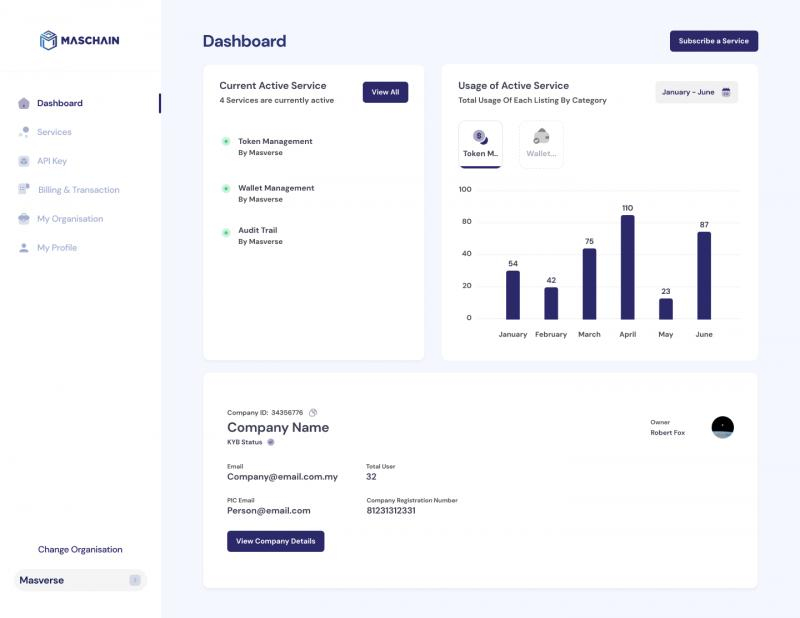Click the April bar in usage chart

(x=627, y=266)
